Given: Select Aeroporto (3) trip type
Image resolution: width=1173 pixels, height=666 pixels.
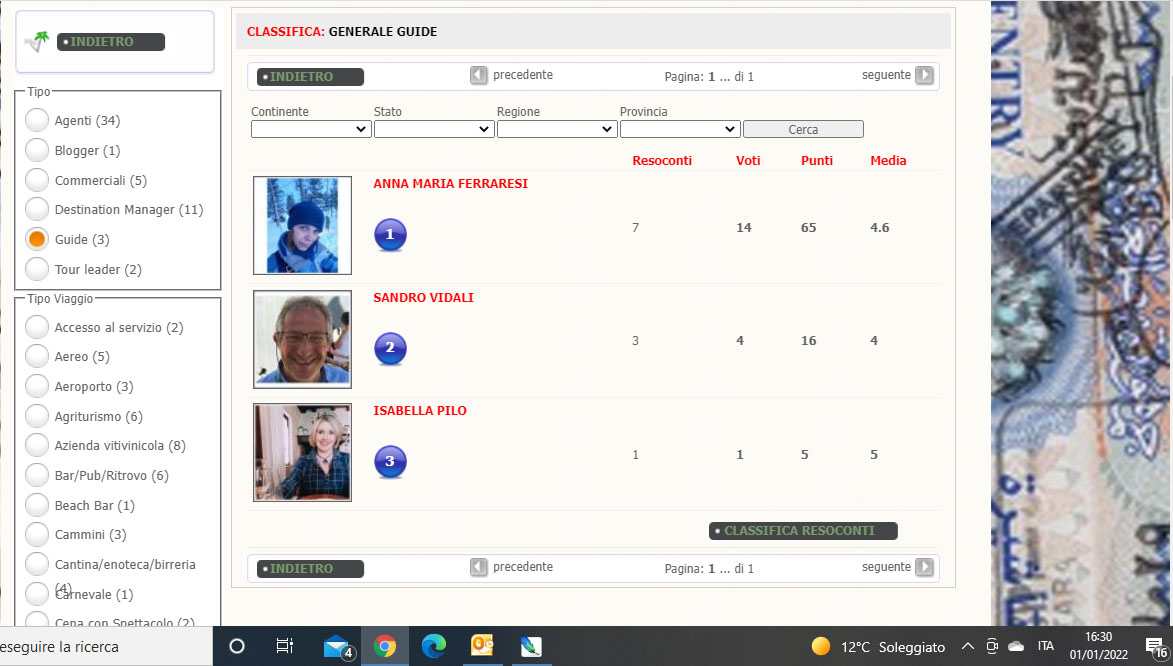Looking at the screenshot, I should point(37,387).
